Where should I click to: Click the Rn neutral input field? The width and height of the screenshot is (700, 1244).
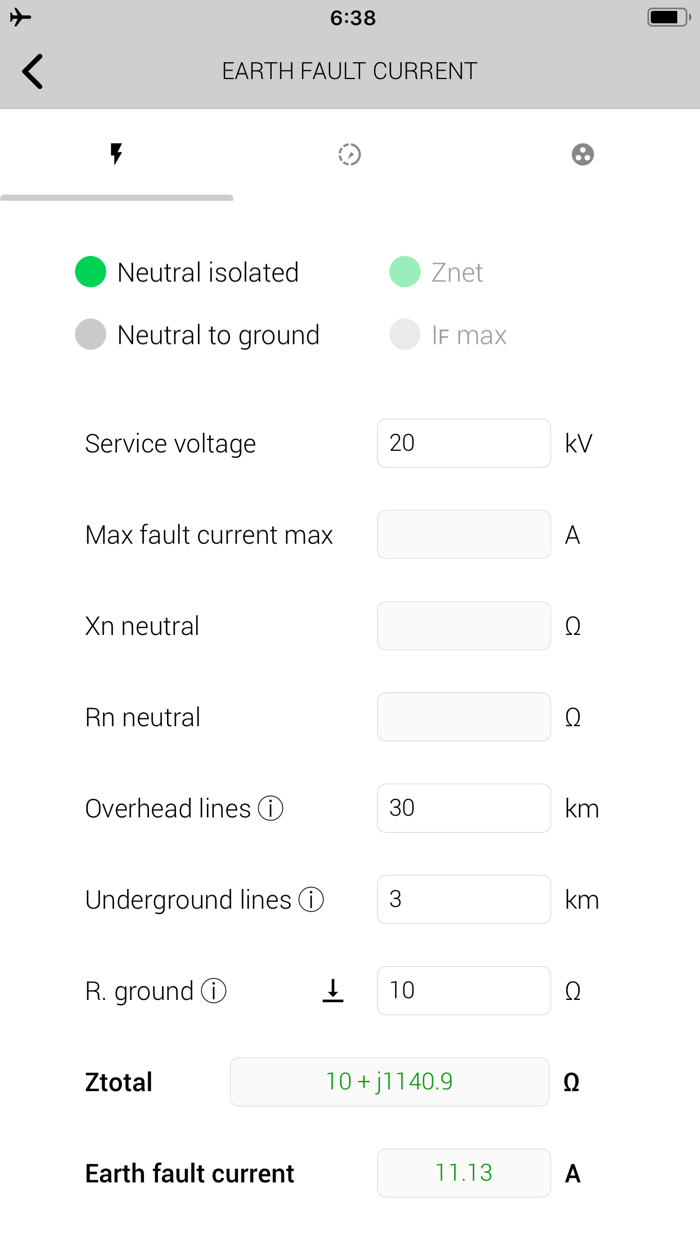(x=463, y=716)
